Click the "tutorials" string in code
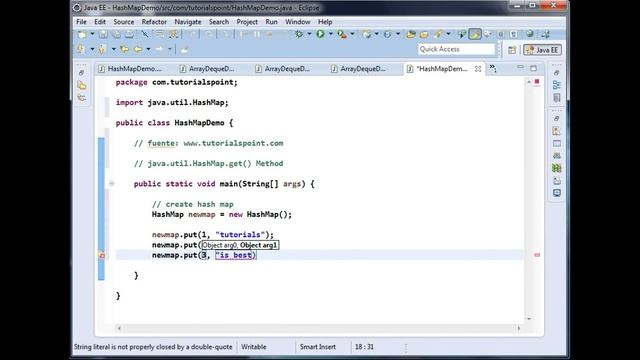Viewport: 640px width, 360px height. pos(240,235)
